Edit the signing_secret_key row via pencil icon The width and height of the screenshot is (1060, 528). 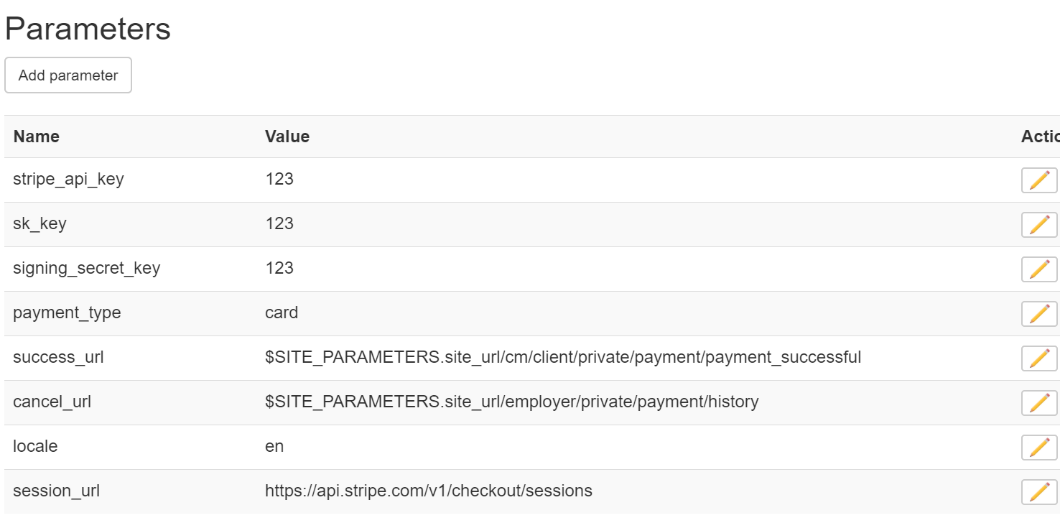coord(1039,269)
